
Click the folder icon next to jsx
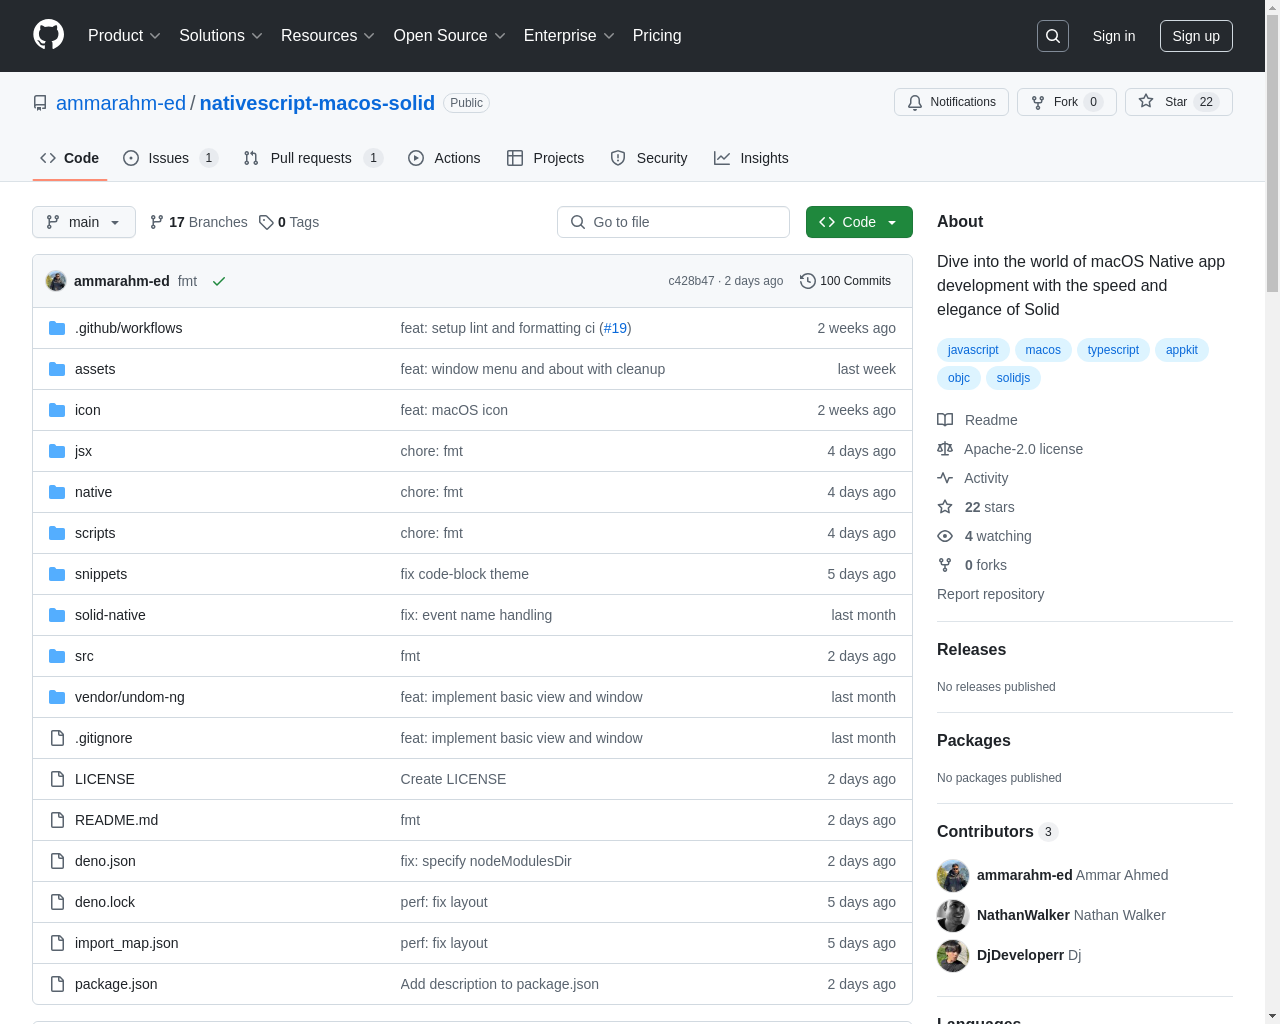tap(57, 451)
